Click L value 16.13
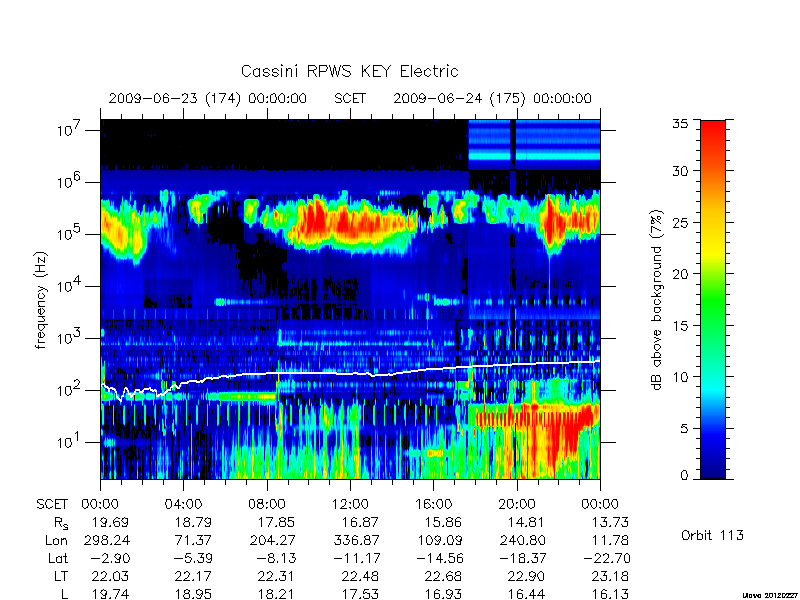This screenshot has width=800, height=600. [610, 594]
